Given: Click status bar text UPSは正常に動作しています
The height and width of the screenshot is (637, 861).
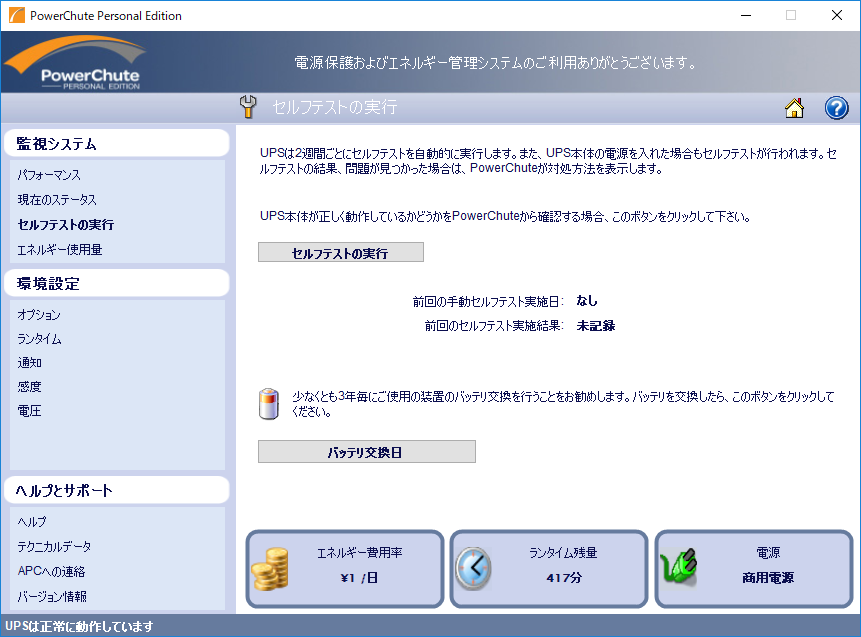Looking at the screenshot, I should (x=79, y=627).
